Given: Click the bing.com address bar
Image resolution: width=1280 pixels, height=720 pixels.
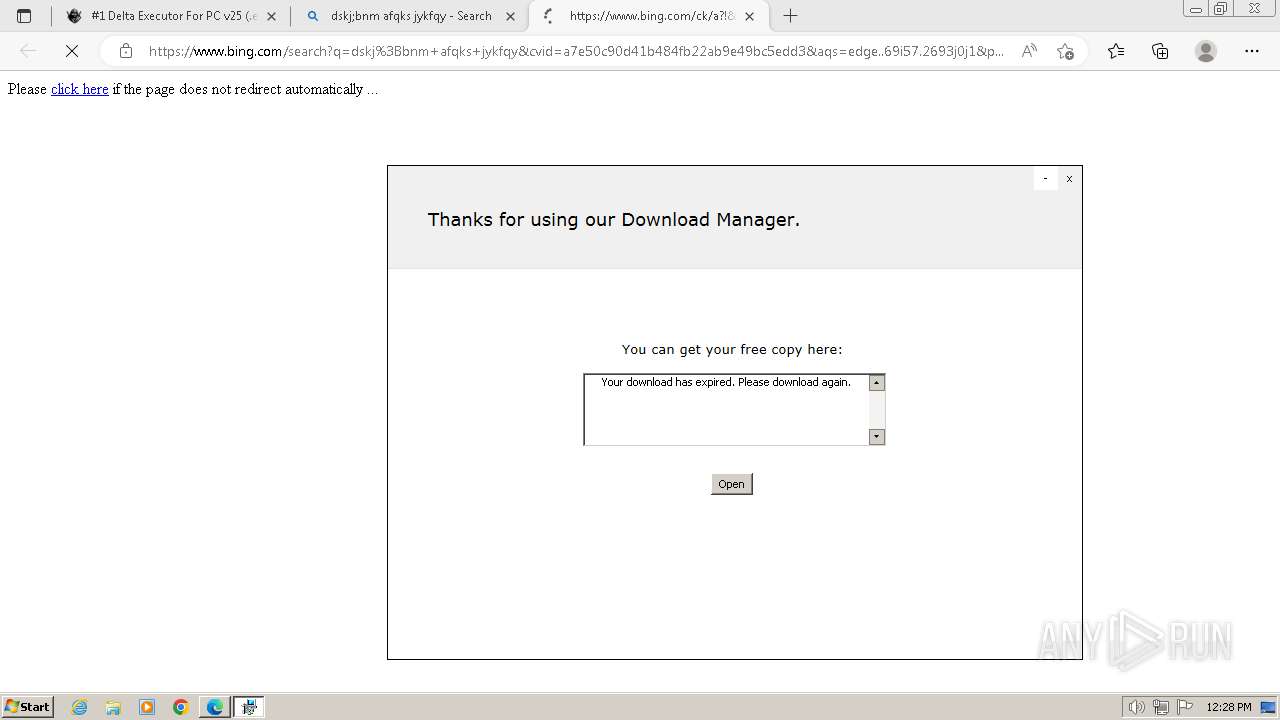Looking at the screenshot, I should tap(575, 51).
